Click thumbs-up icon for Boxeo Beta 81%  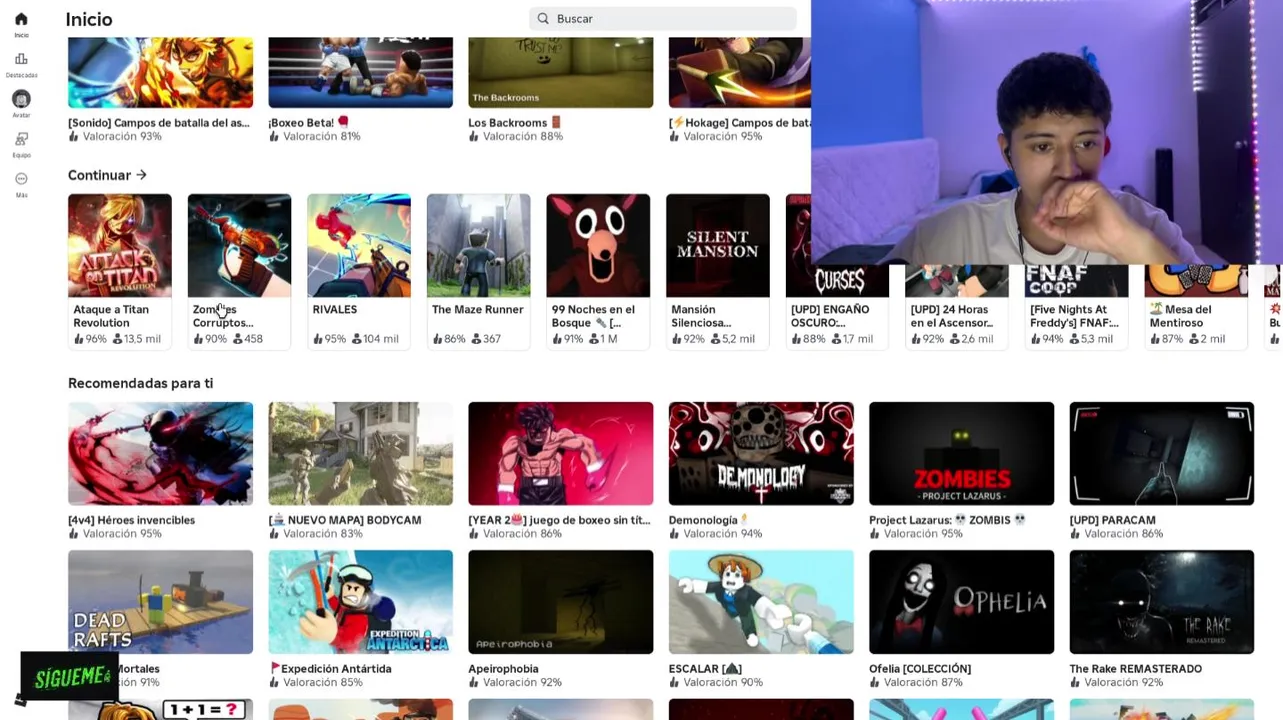pos(274,137)
